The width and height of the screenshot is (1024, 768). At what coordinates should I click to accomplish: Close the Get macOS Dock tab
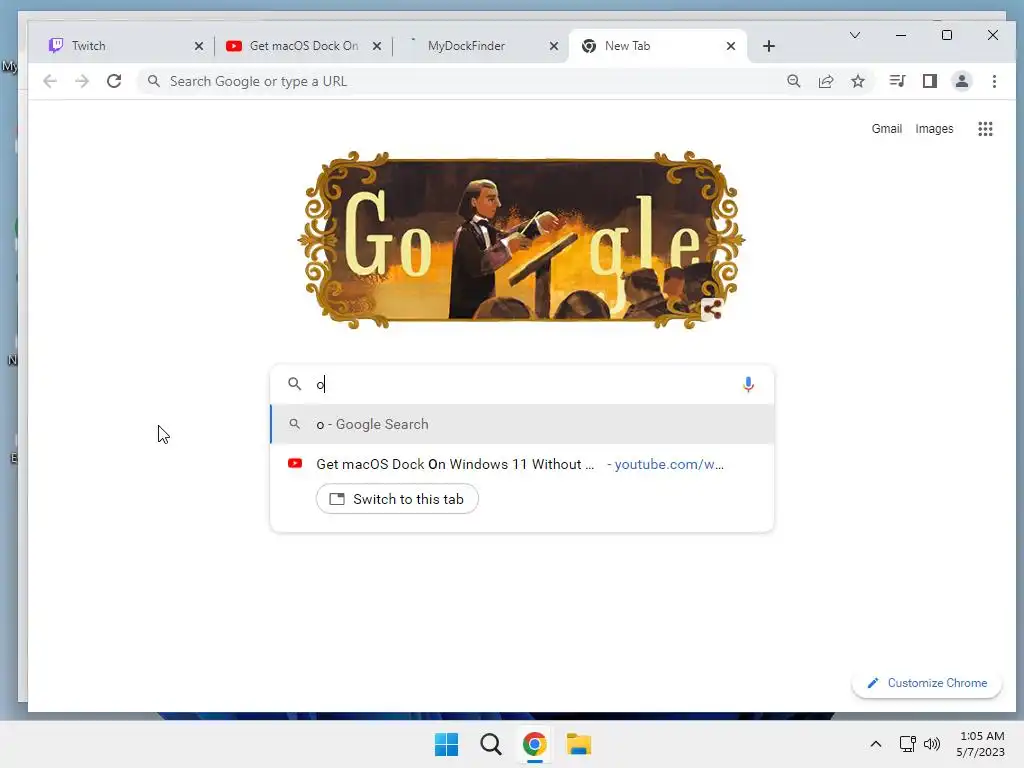[377, 46]
